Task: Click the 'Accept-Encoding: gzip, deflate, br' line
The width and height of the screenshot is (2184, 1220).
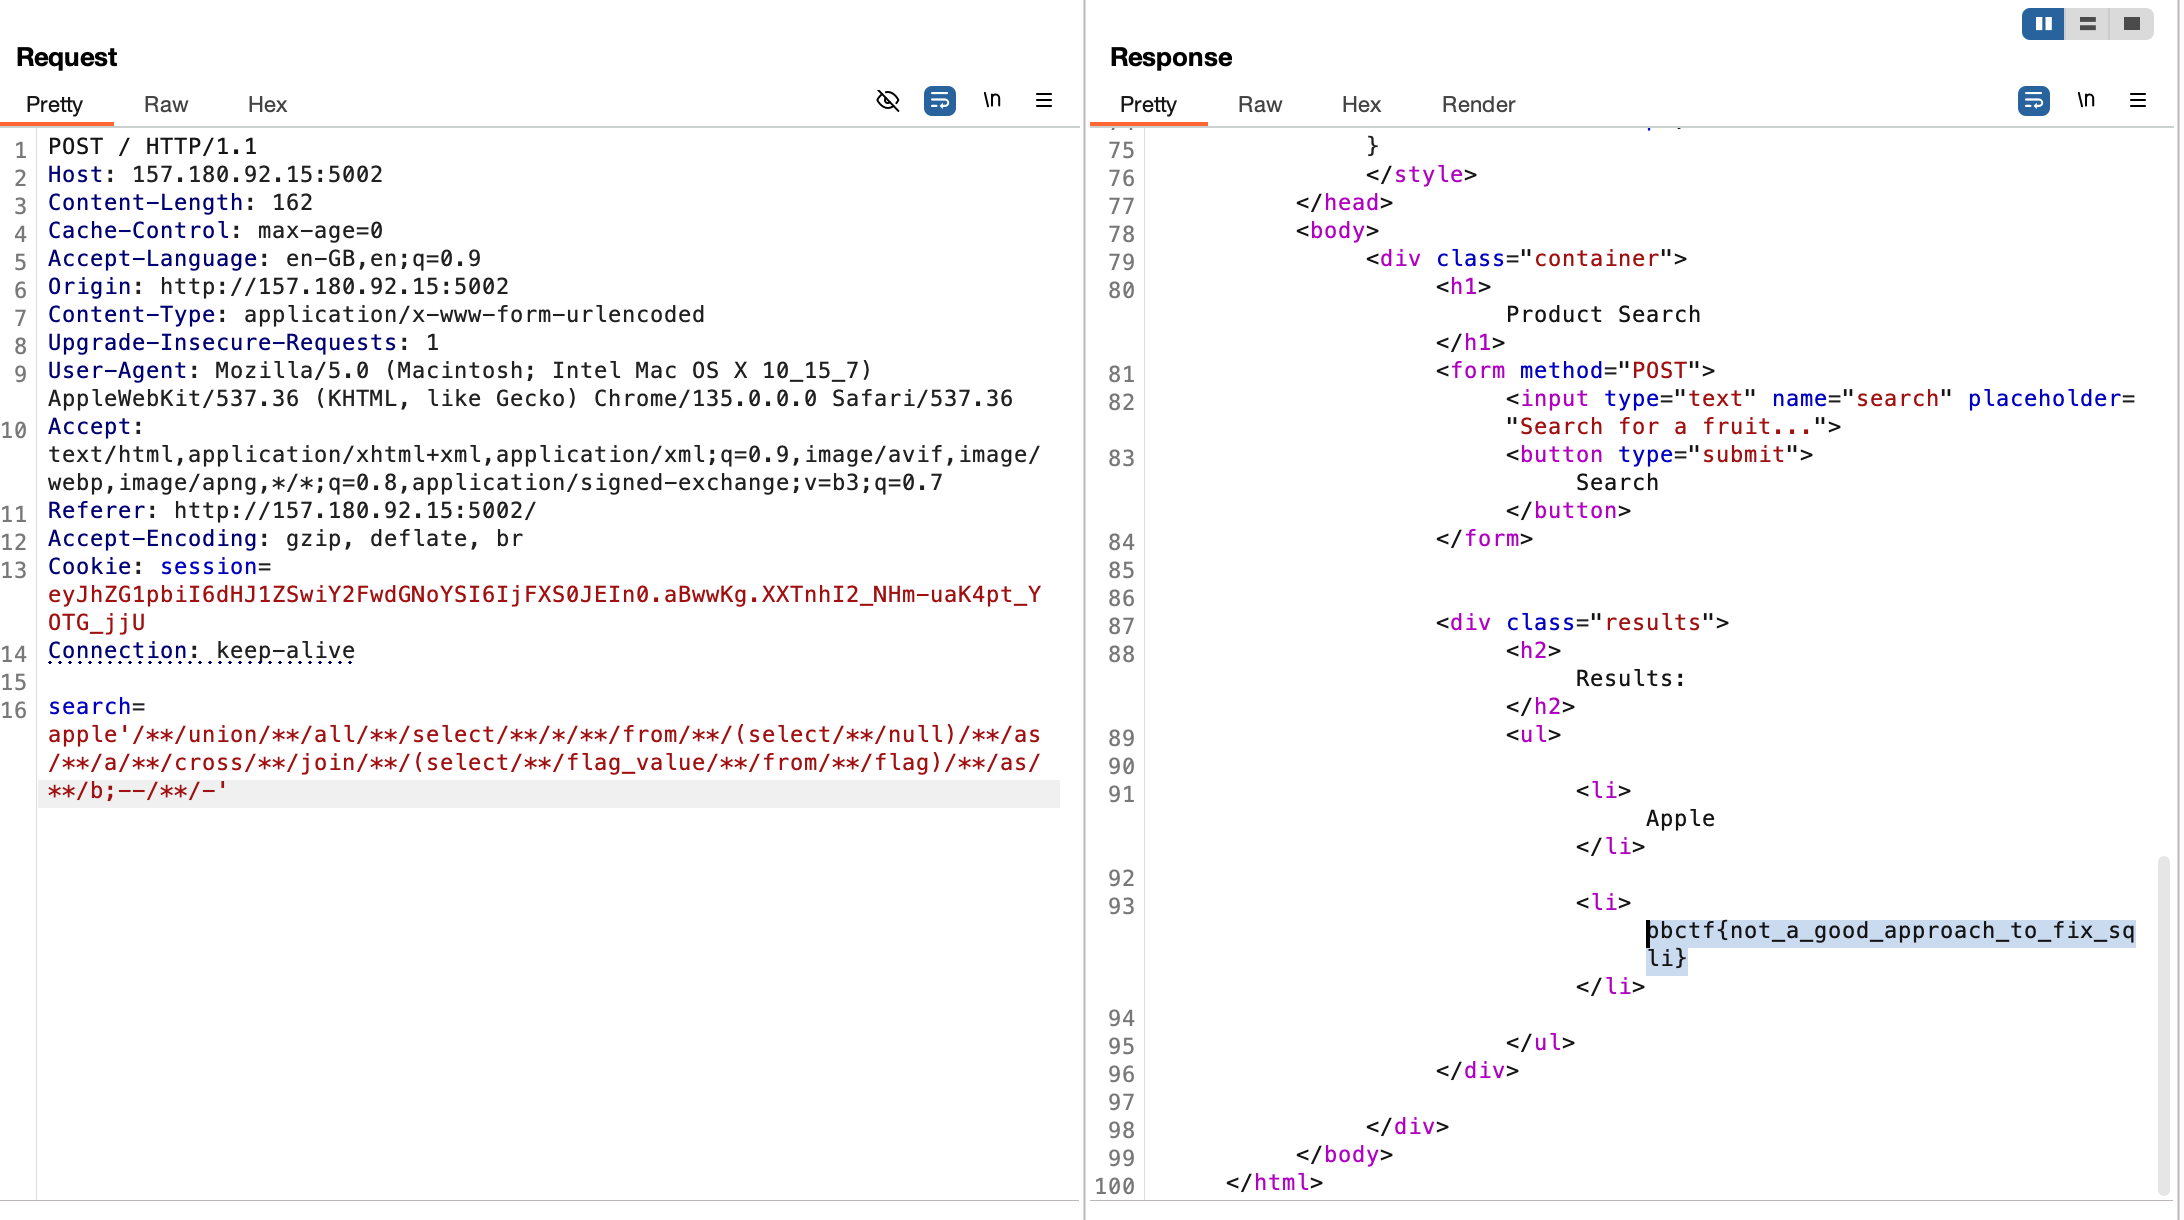Action: 285,538
